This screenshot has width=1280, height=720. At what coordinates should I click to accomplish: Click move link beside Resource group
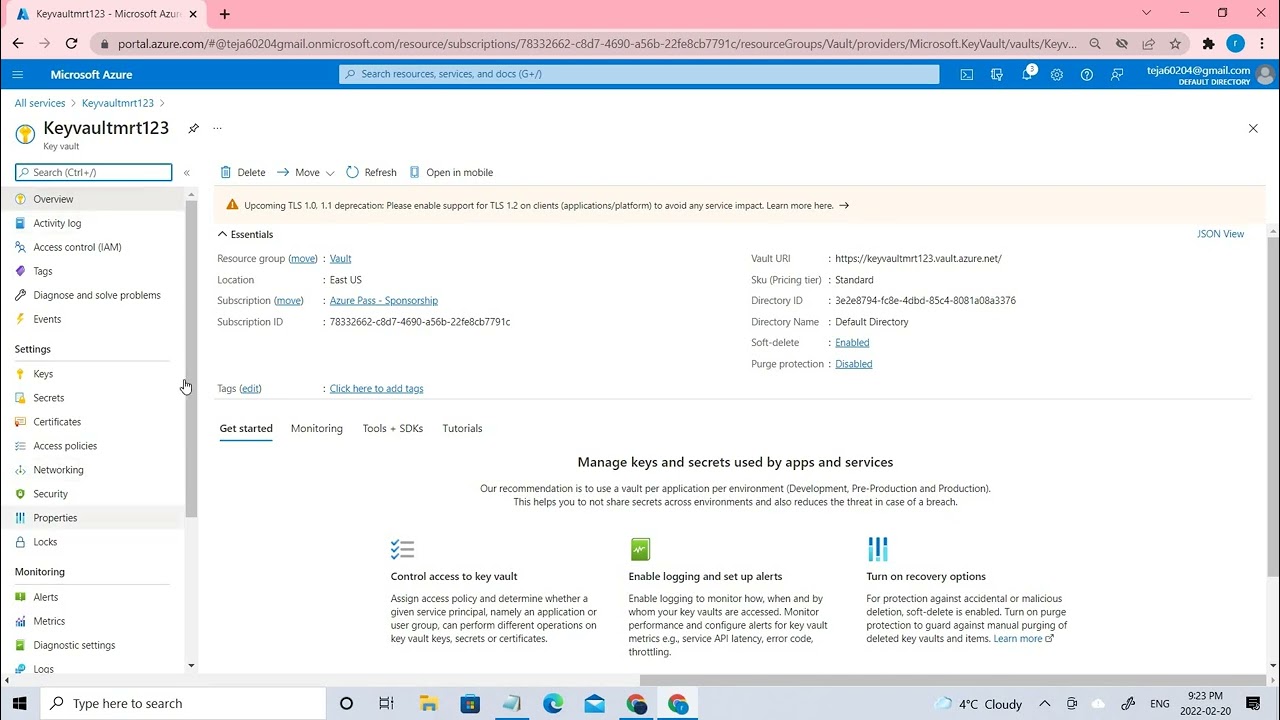pos(303,258)
